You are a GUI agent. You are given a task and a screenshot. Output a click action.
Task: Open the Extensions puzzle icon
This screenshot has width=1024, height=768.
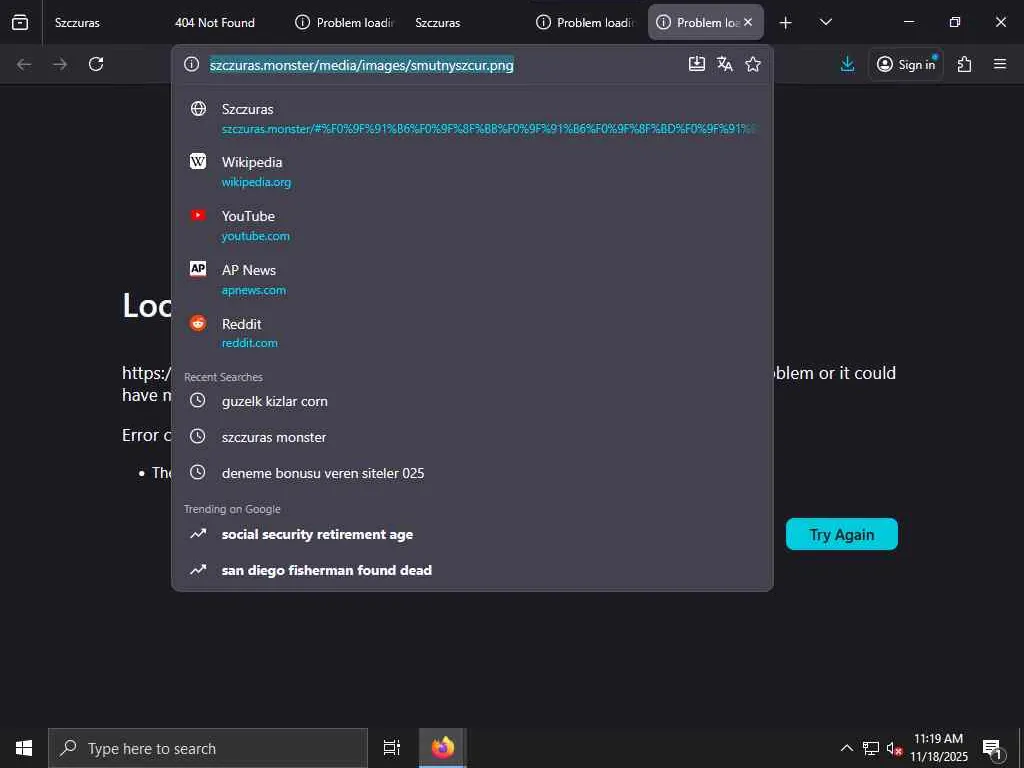click(x=964, y=64)
